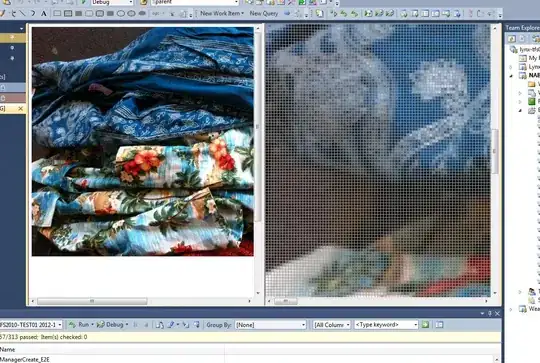Click the first Team Explorer toolbar icon

click(x=511, y=39)
